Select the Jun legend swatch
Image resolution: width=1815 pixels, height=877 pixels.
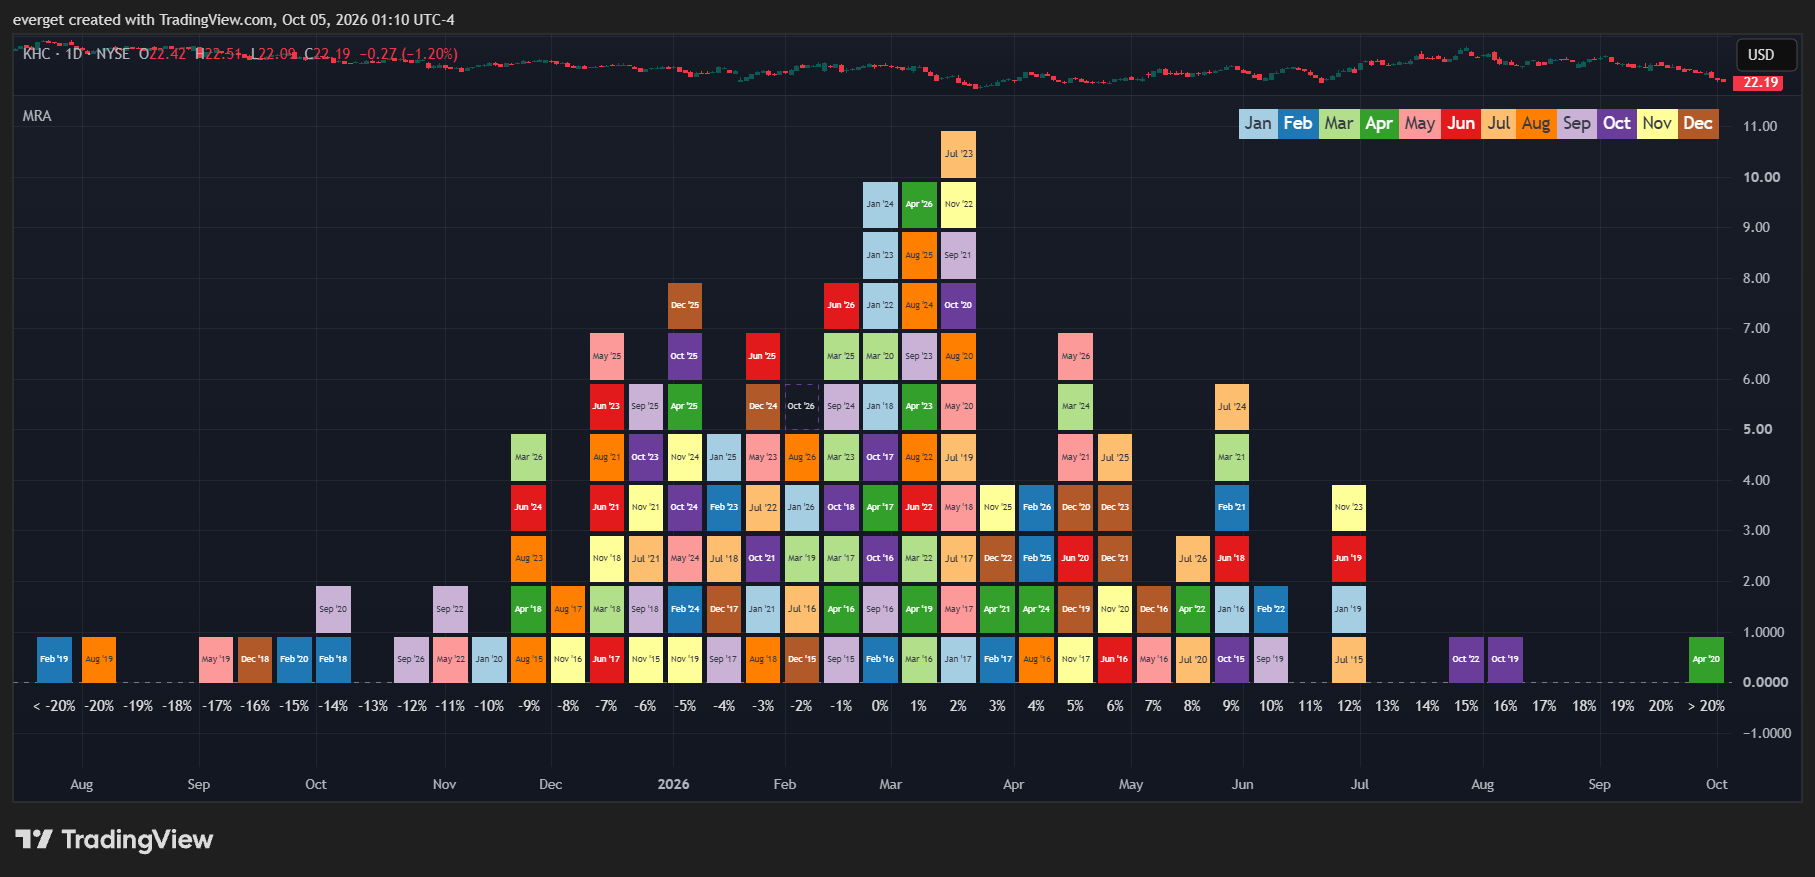[1460, 124]
